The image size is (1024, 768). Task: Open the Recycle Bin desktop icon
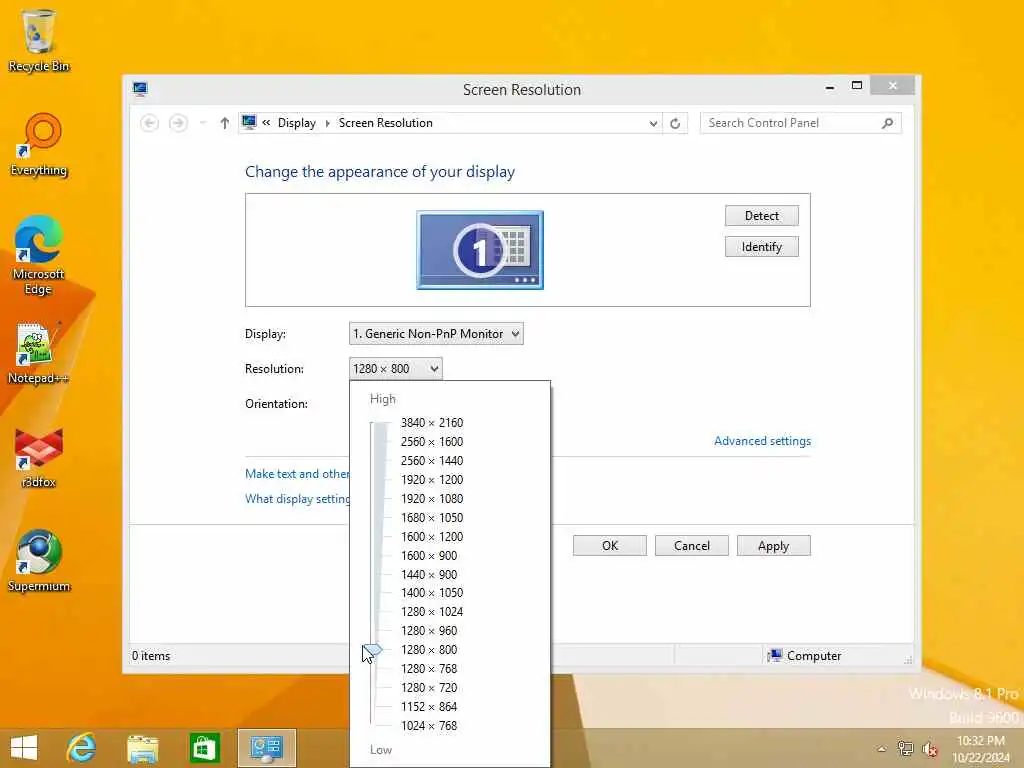coord(39,40)
